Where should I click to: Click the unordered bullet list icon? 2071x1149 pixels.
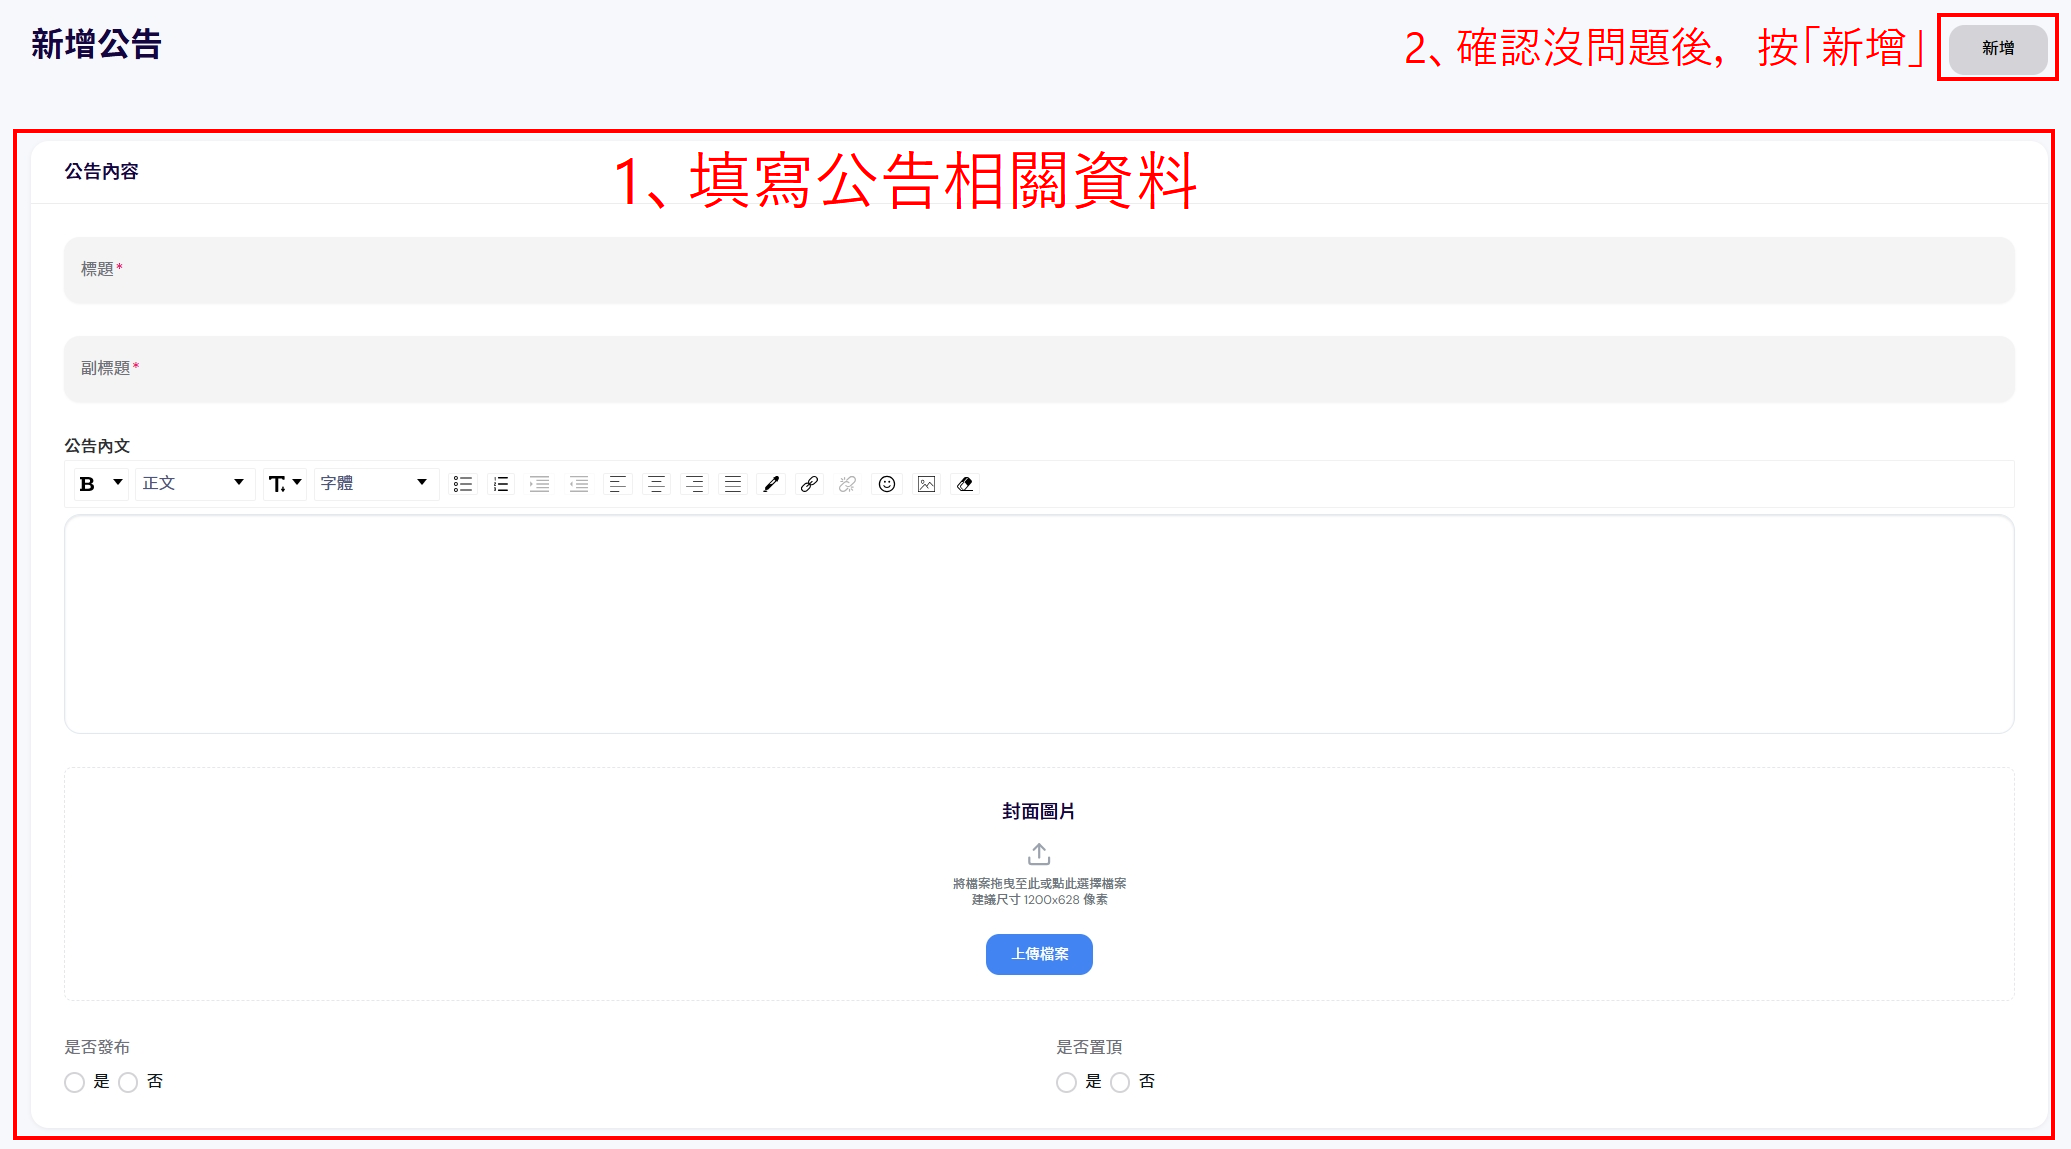[x=462, y=484]
